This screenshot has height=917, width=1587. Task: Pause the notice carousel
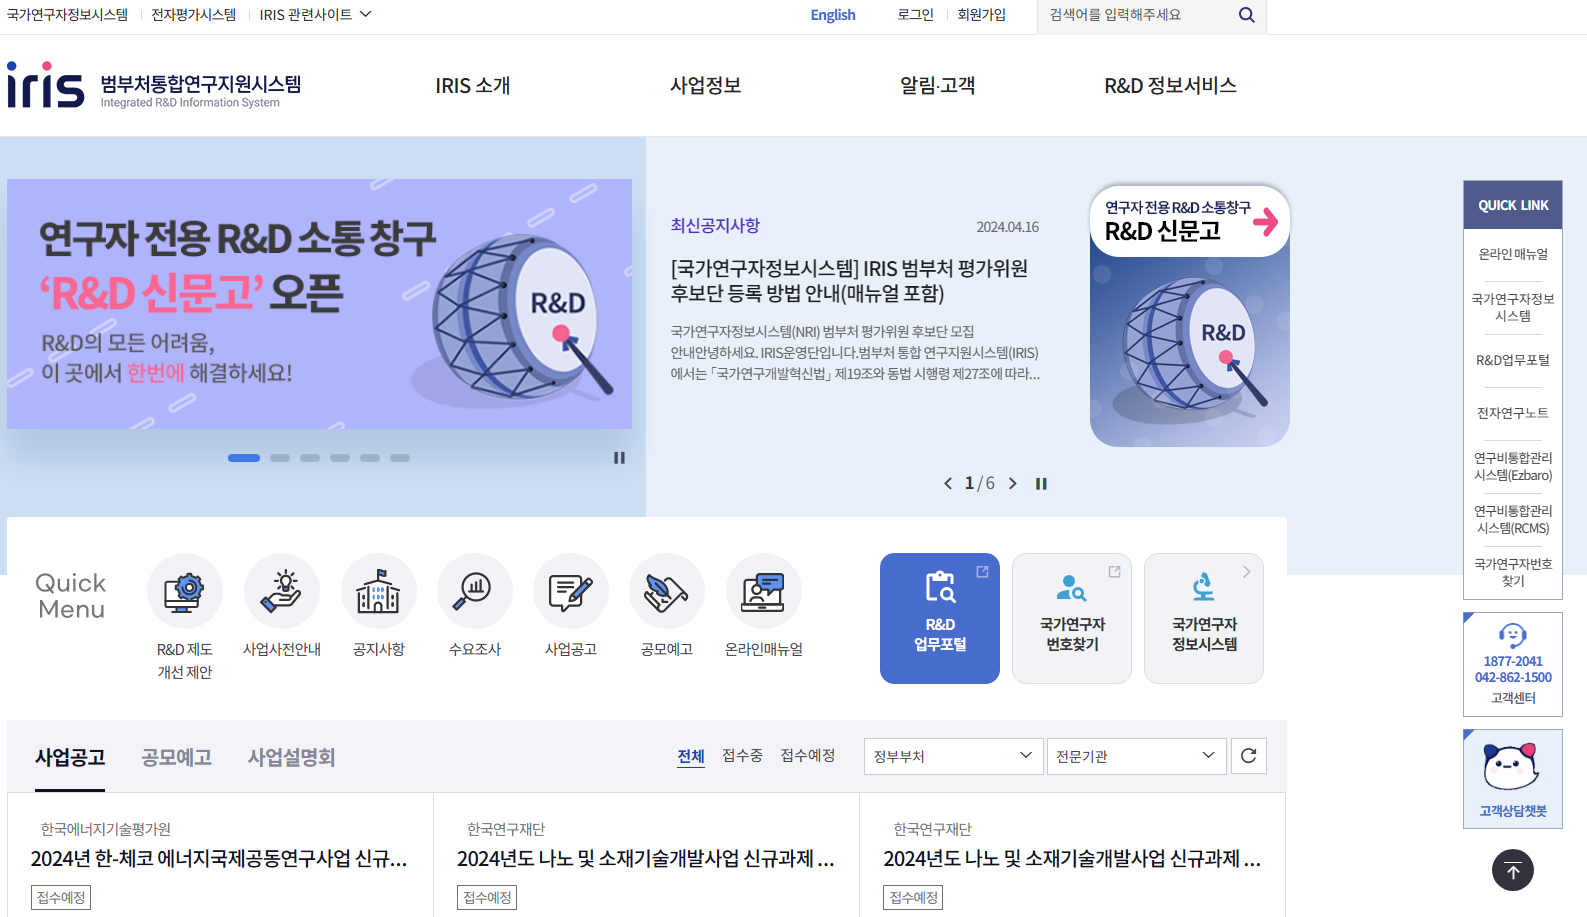[x=1041, y=483]
